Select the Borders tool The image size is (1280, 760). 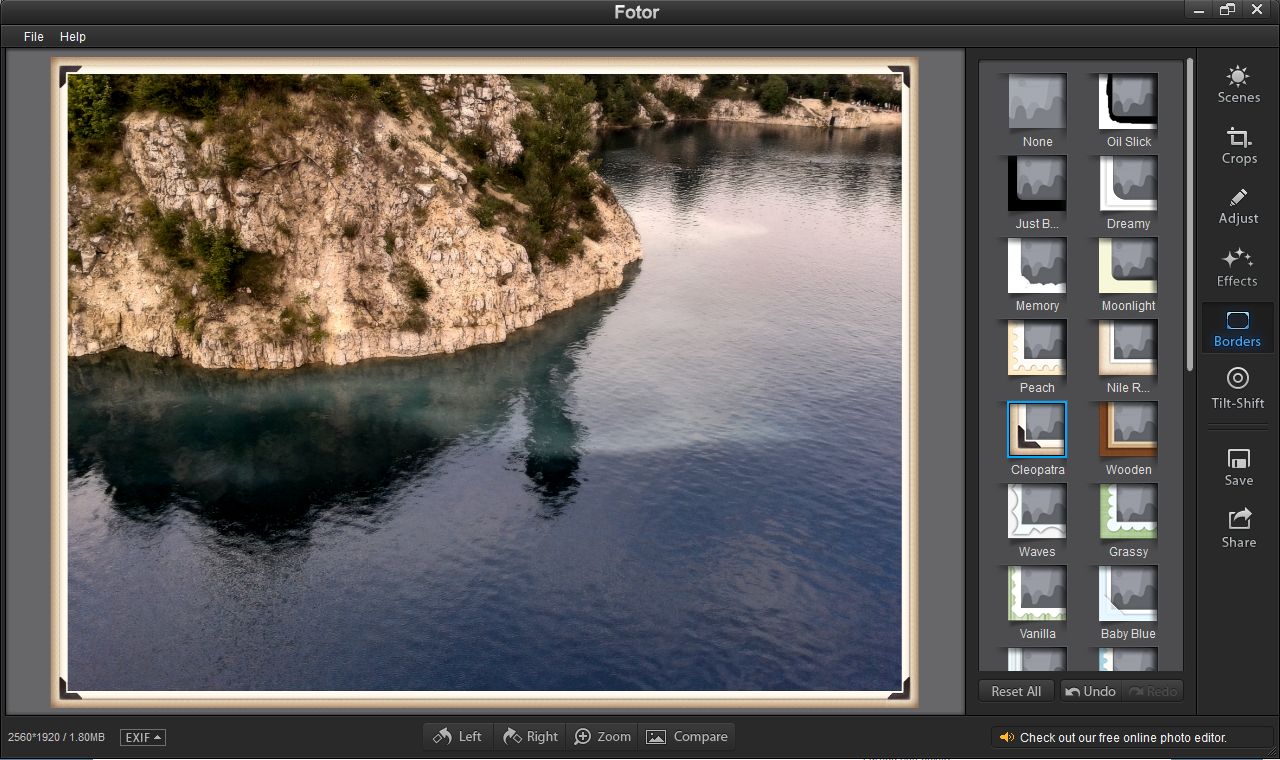1238,328
